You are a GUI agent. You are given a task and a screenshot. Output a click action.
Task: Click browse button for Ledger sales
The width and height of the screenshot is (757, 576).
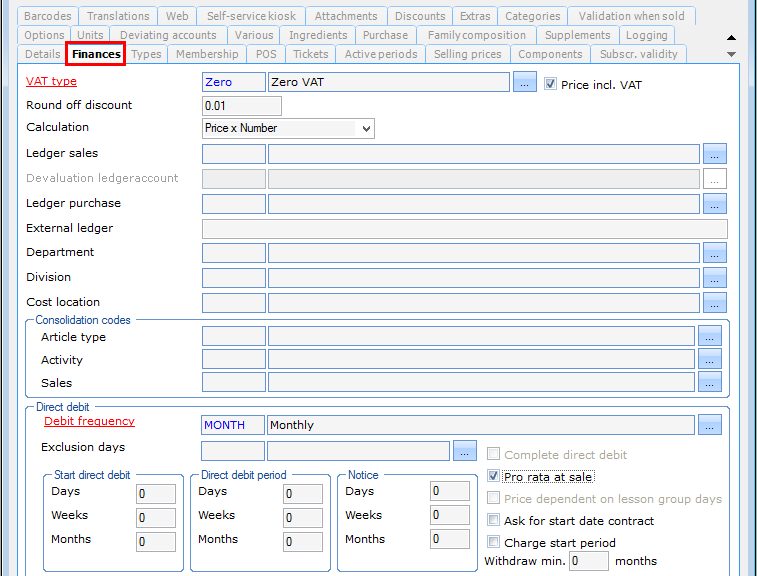coord(714,154)
